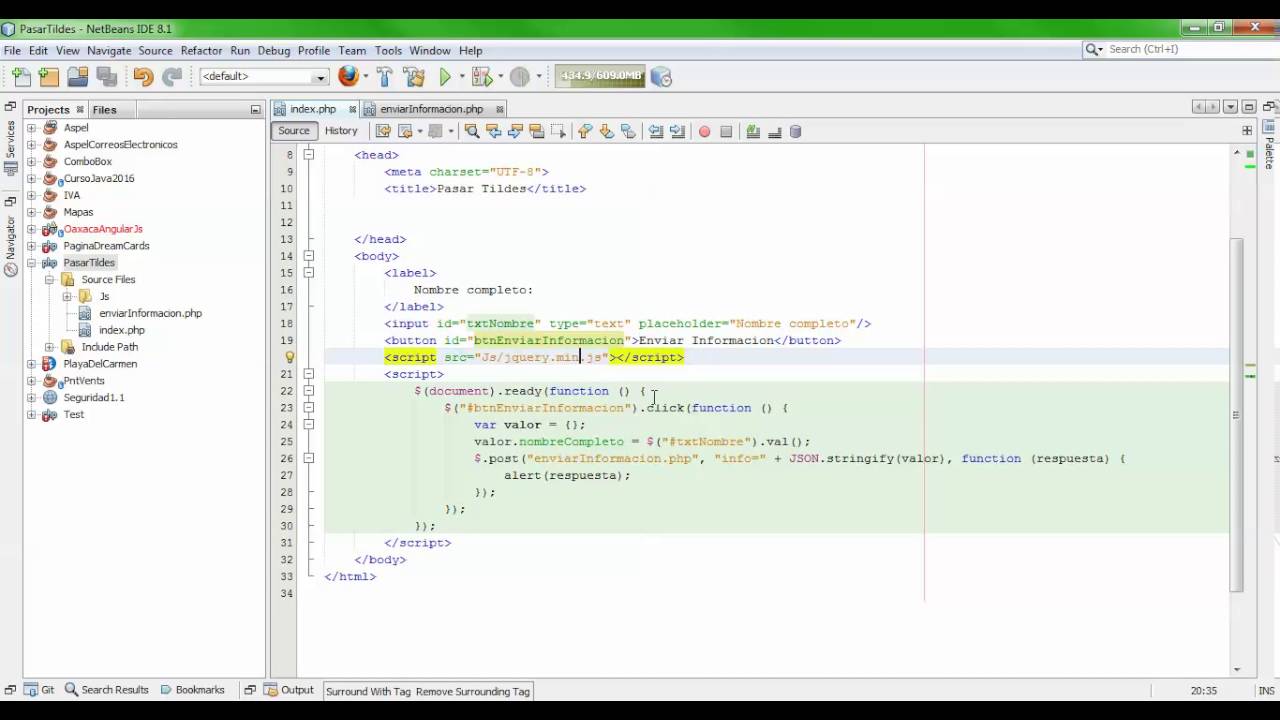The image size is (1280, 720).
Task: Switch to the enviarInformacion.php tab
Action: tap(431, 109)
